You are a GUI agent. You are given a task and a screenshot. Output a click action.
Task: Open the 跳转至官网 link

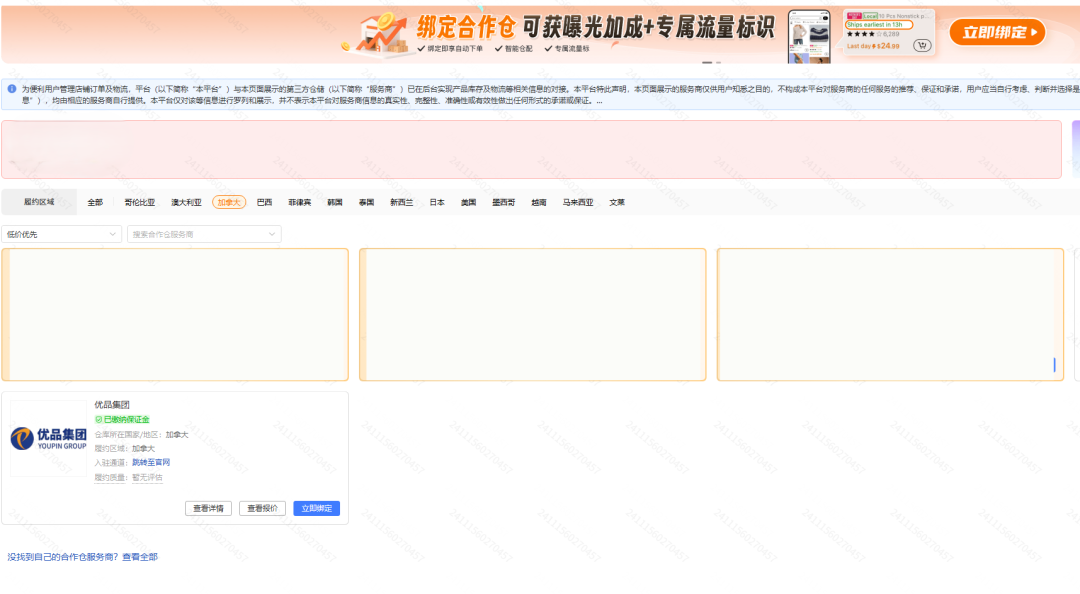150,462
